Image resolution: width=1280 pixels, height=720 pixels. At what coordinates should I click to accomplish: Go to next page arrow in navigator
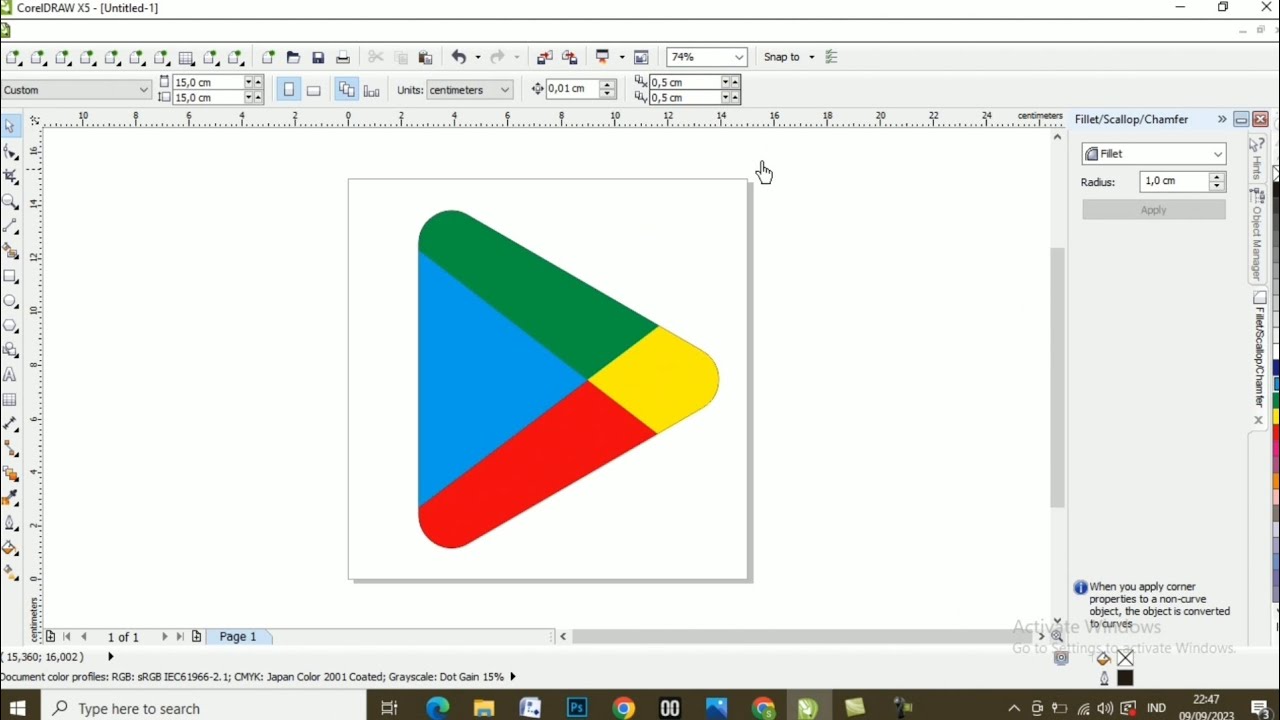(x=165, y=637)
